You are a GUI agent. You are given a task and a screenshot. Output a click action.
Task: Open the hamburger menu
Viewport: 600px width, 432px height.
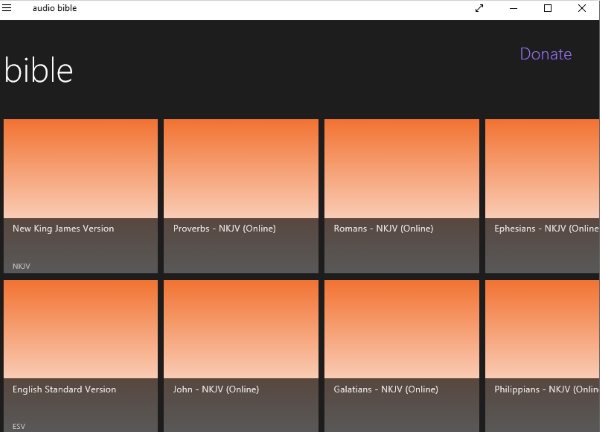point(7,8)
